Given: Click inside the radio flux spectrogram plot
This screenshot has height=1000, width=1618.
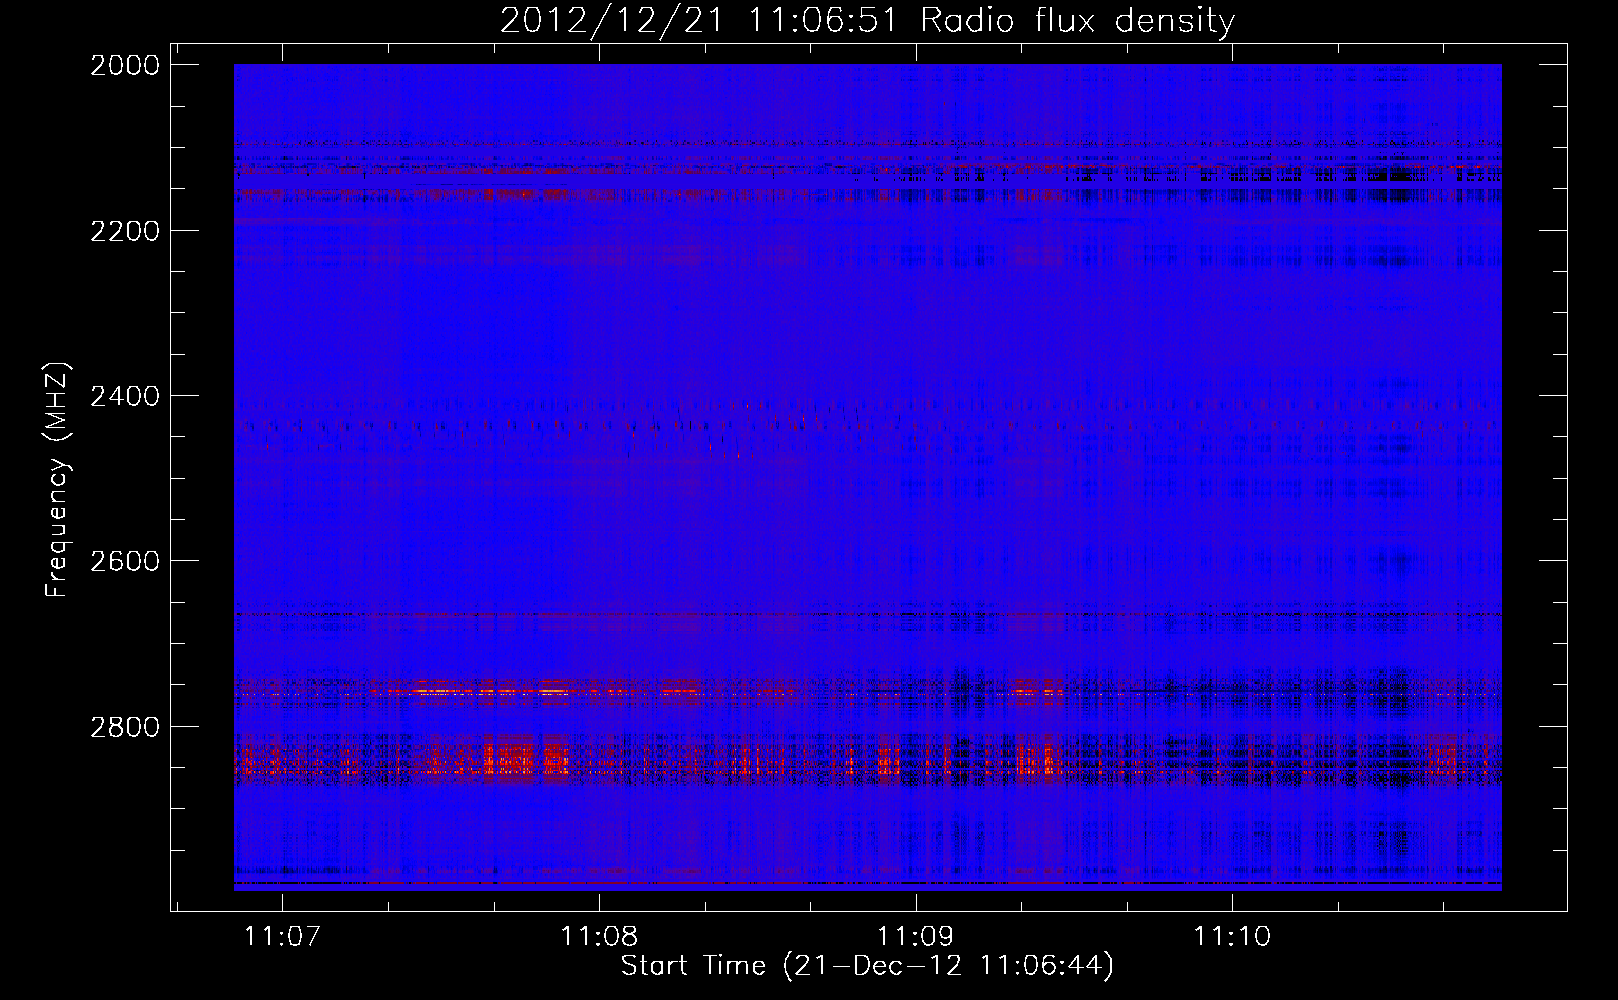Looking at the screenshot, I should point(867,477).
